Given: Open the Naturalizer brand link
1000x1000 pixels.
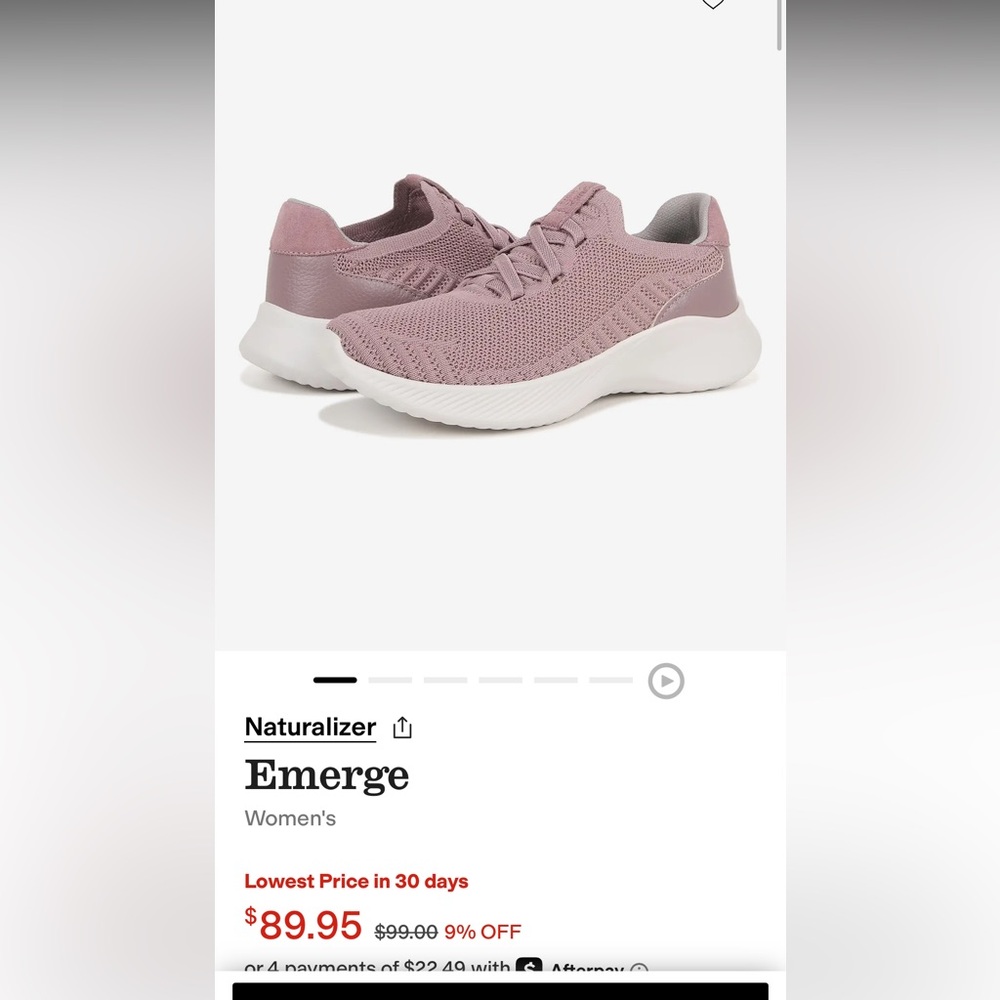Looking at the screenshot, I should pyautogui.click(x=310, y=727).
